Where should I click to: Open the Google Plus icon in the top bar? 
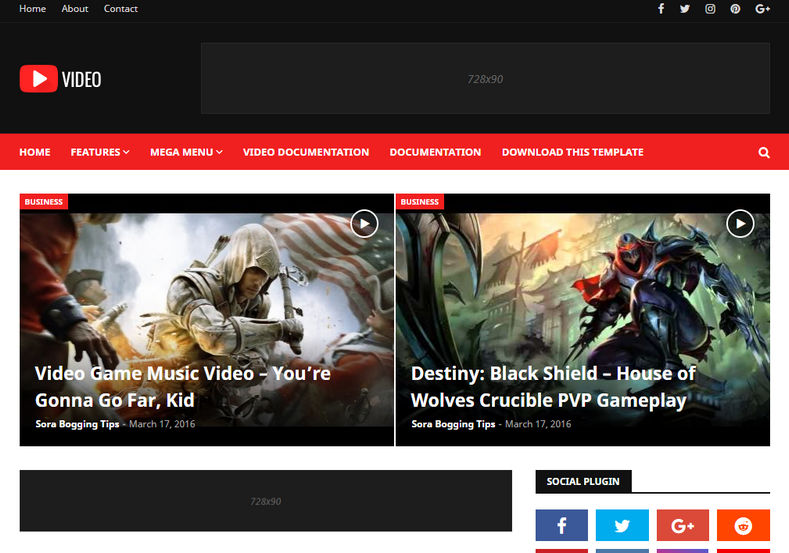[x=762, y=9]
